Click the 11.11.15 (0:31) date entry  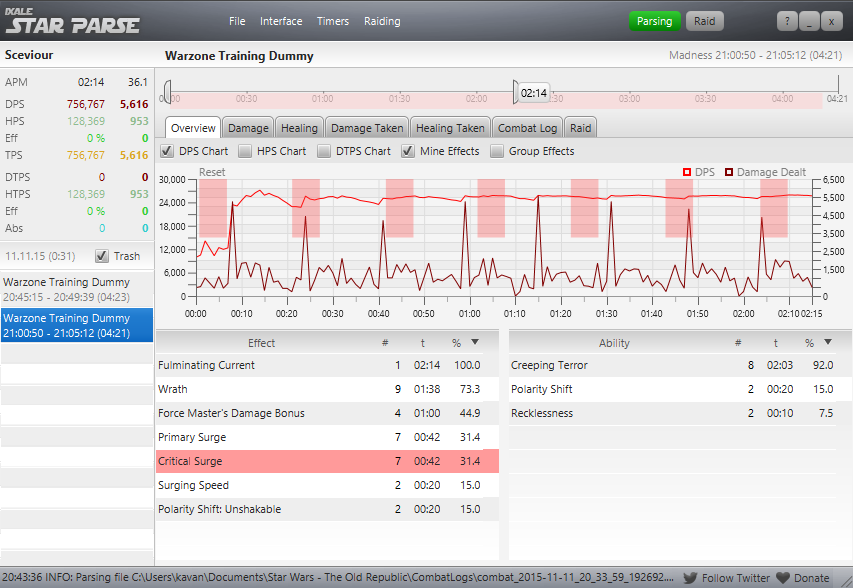40,256
